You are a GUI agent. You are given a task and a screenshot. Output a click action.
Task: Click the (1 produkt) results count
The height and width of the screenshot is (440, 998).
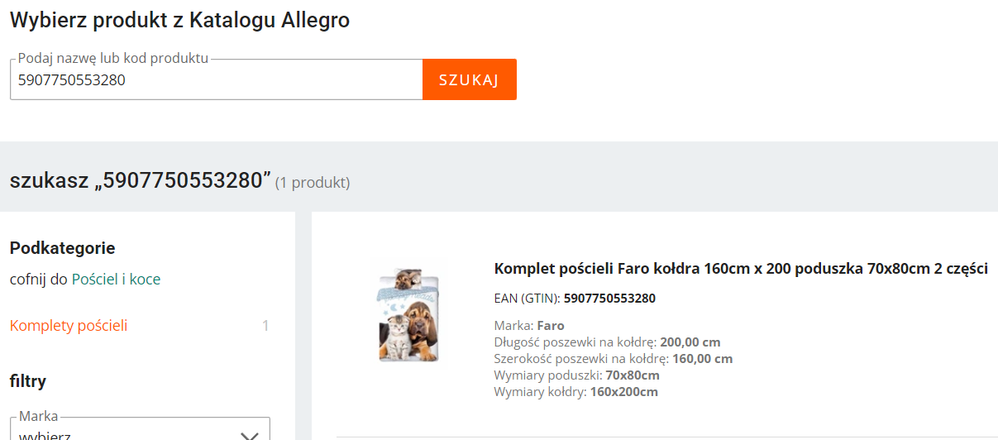(313, 183)
